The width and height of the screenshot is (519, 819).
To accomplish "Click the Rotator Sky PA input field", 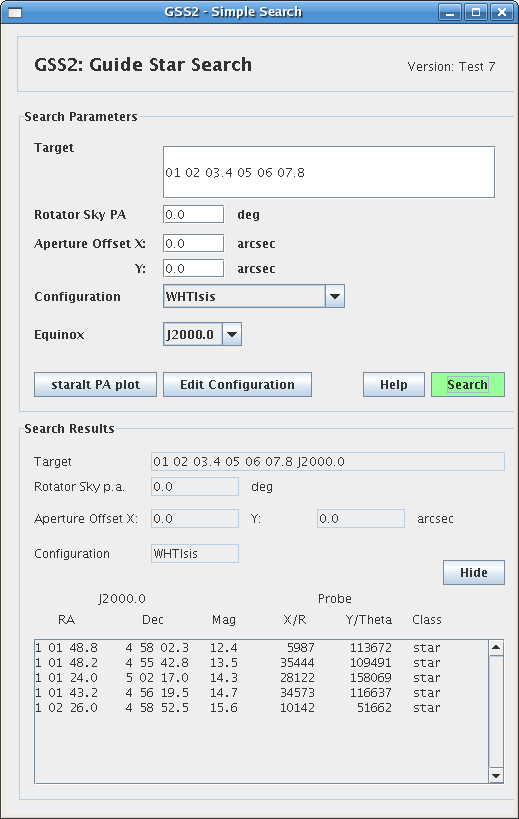I will [x=194, y=214].
